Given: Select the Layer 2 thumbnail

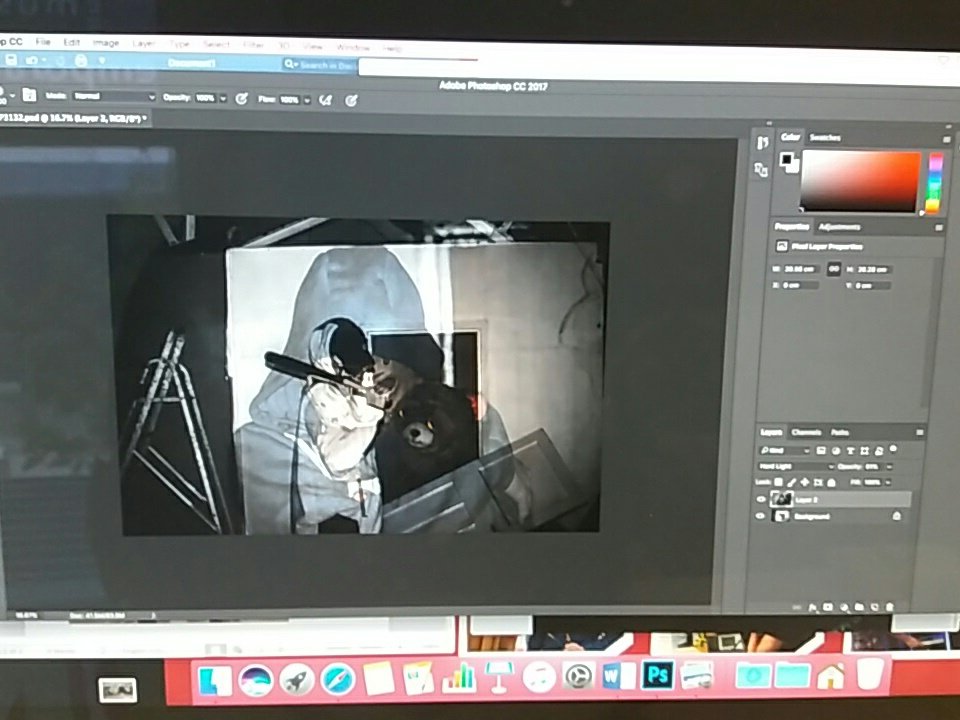Looking at the screenshot, I should (782, 499).
